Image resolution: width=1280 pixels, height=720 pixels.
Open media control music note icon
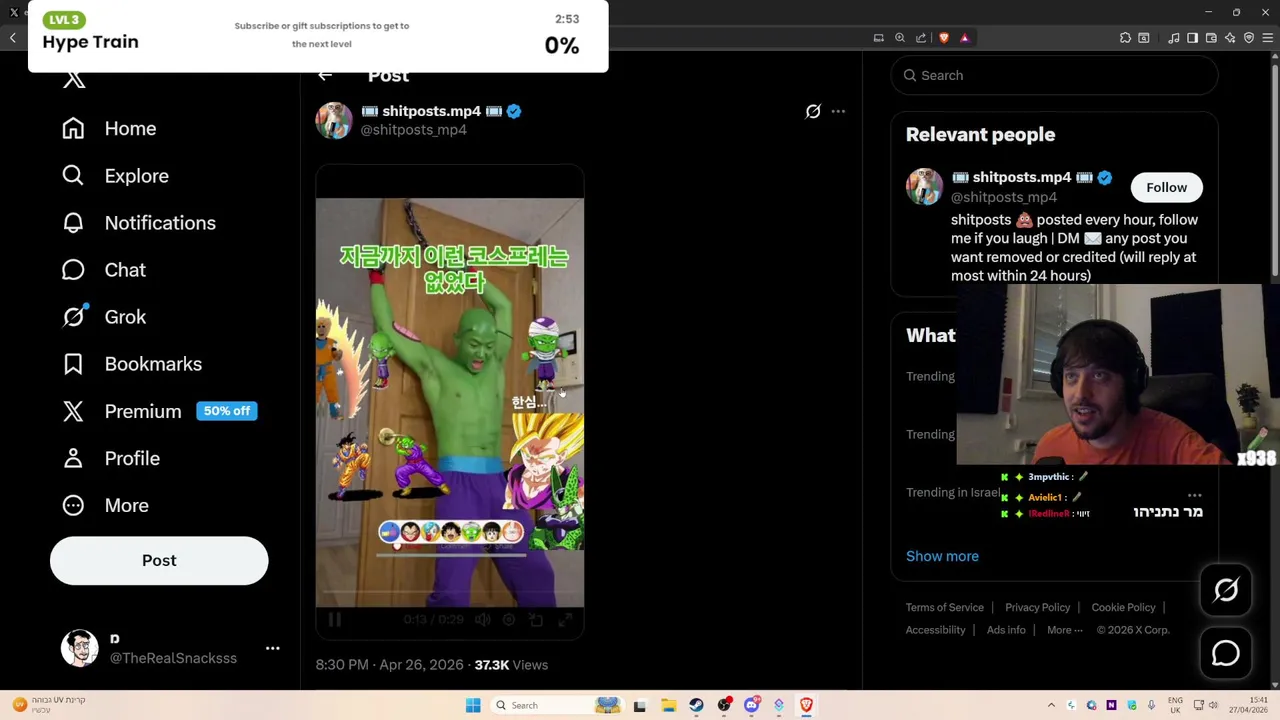pyautogui.click(x=1174, y=38)
